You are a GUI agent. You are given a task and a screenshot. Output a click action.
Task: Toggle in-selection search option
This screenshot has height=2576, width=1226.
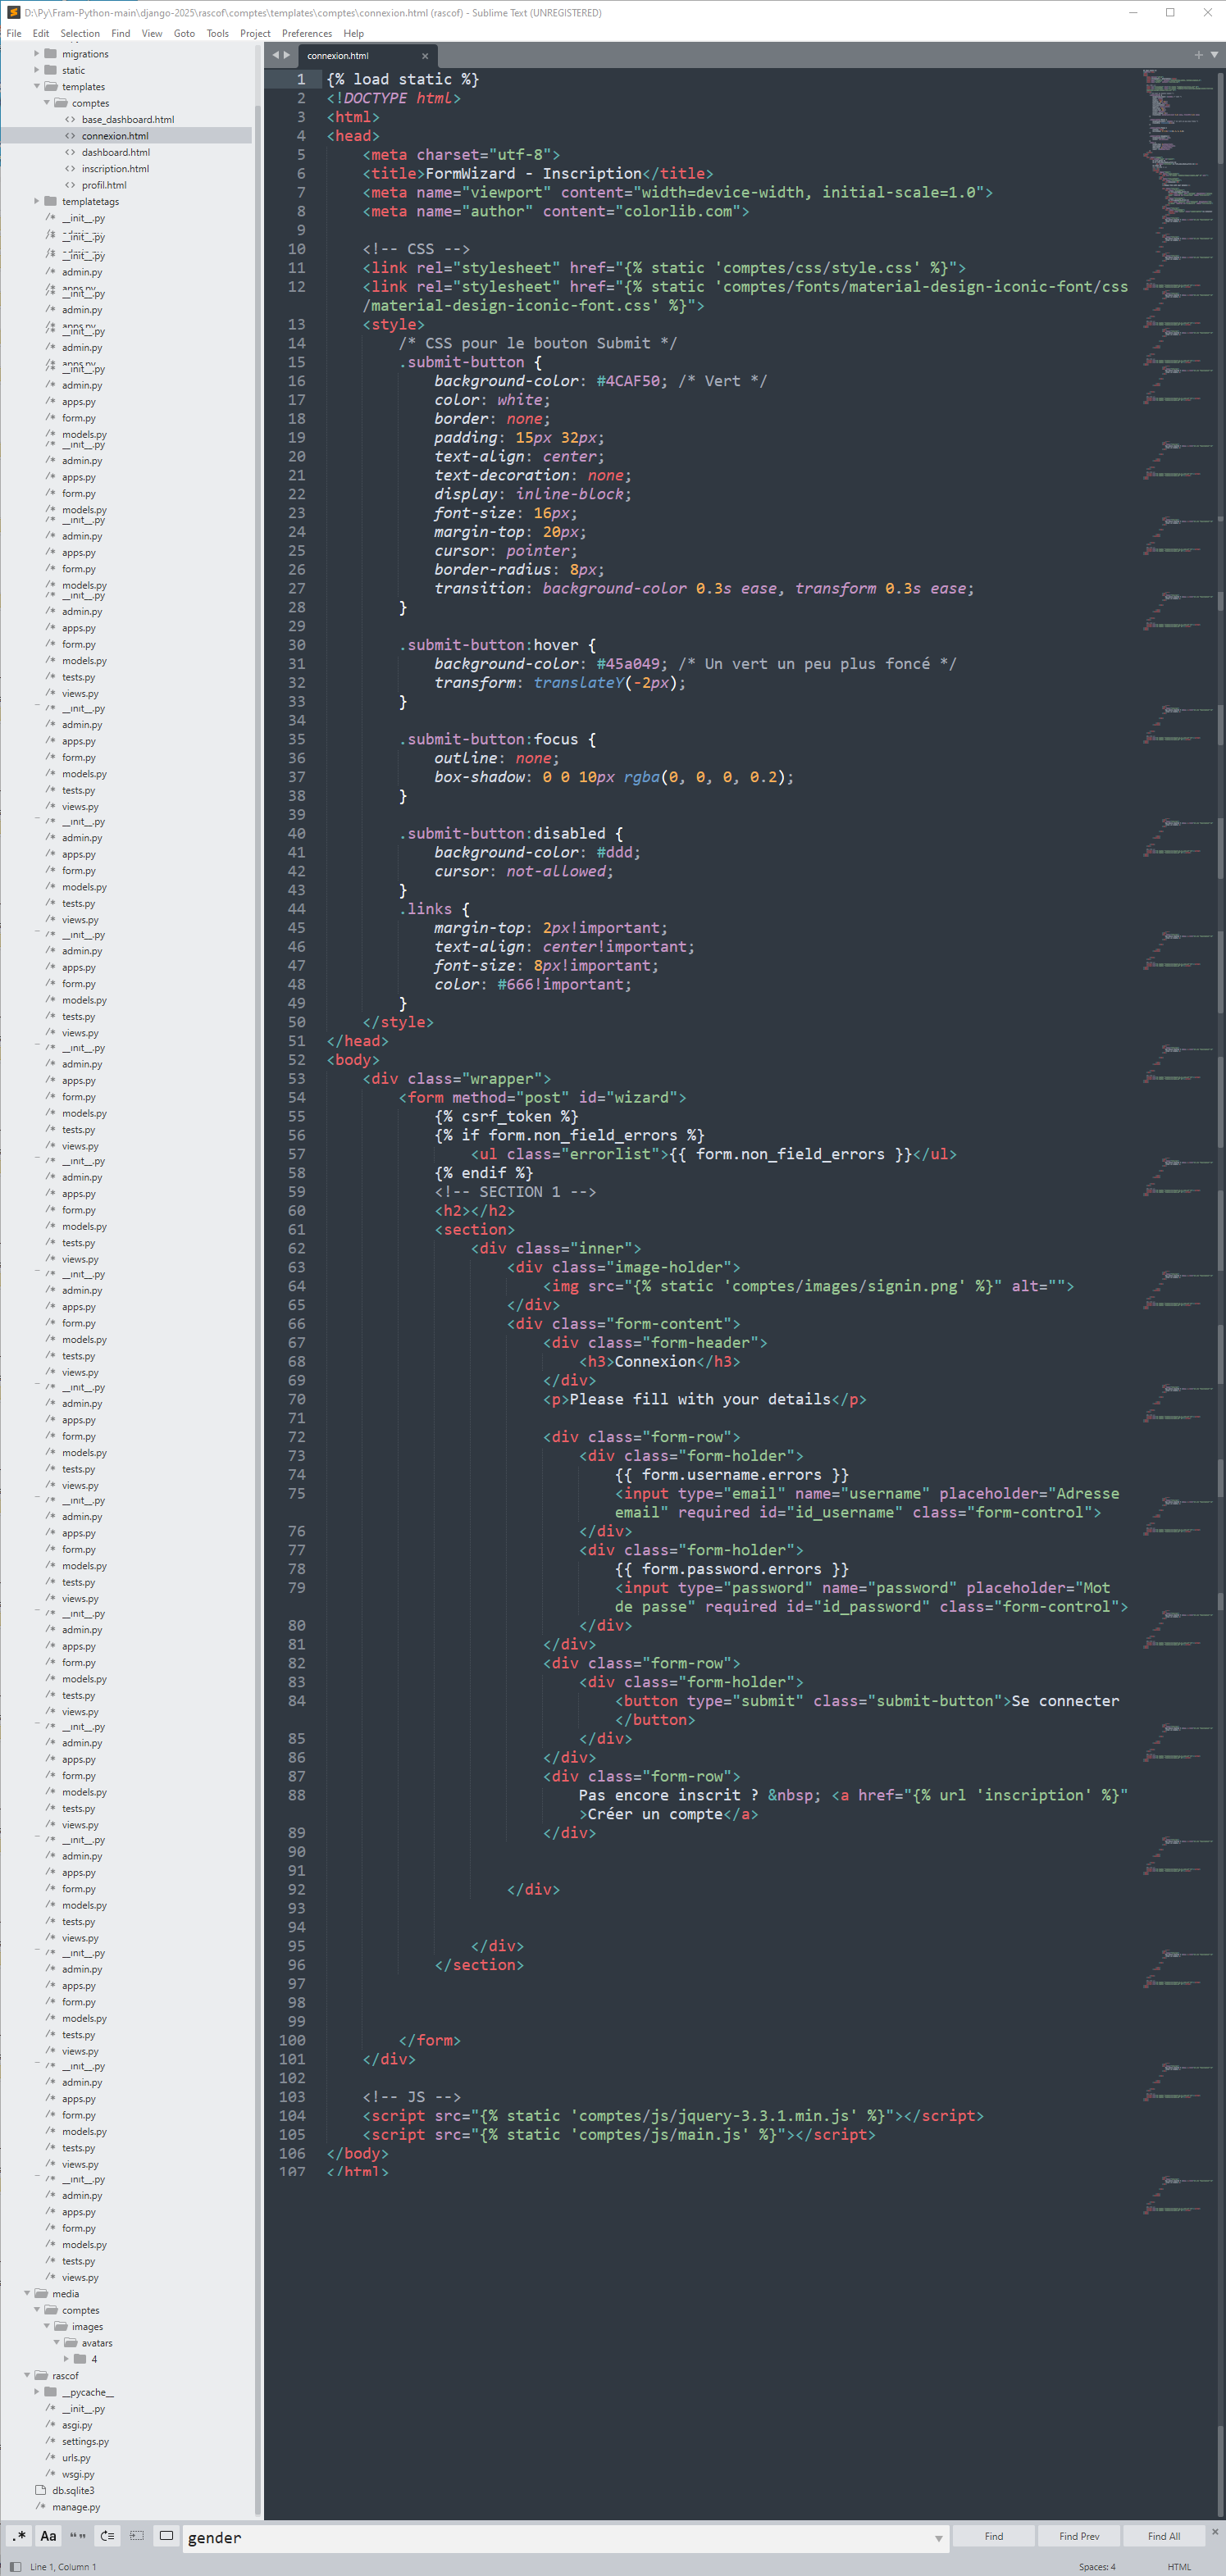pyautogui.click(x=137, y=2537)
